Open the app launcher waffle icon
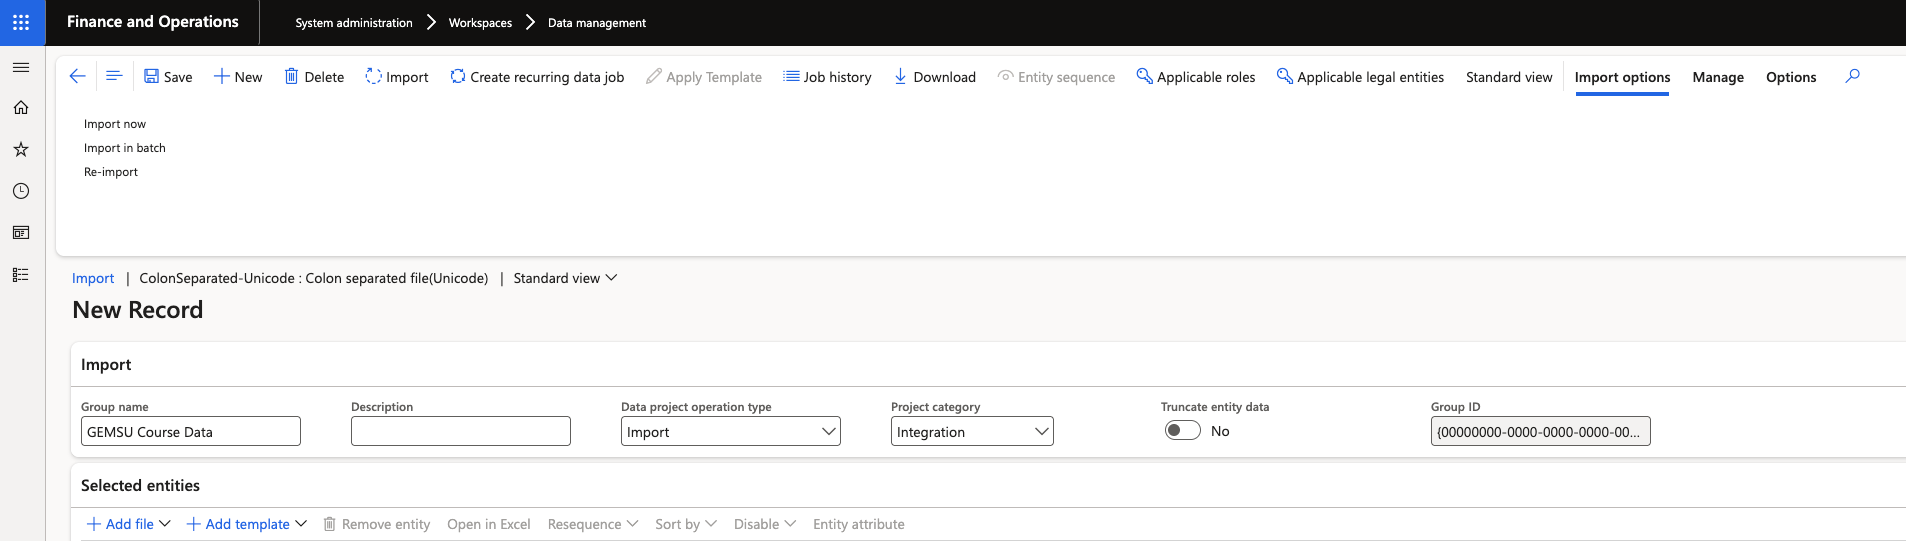 tap(21, 22)
